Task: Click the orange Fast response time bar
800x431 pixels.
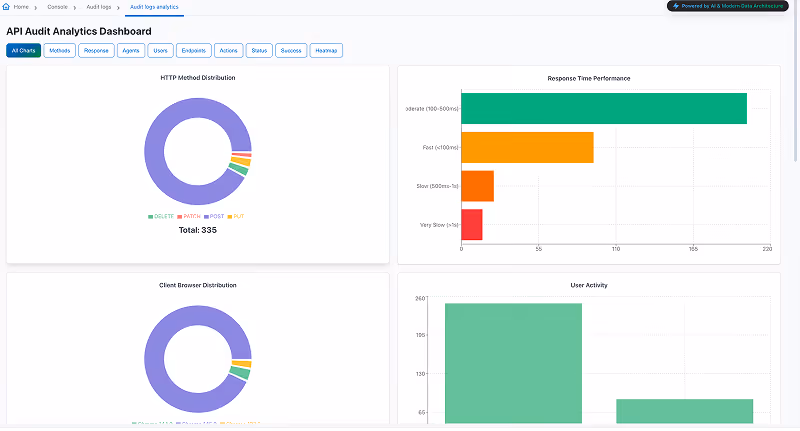Action: click(x=528, y=147)
